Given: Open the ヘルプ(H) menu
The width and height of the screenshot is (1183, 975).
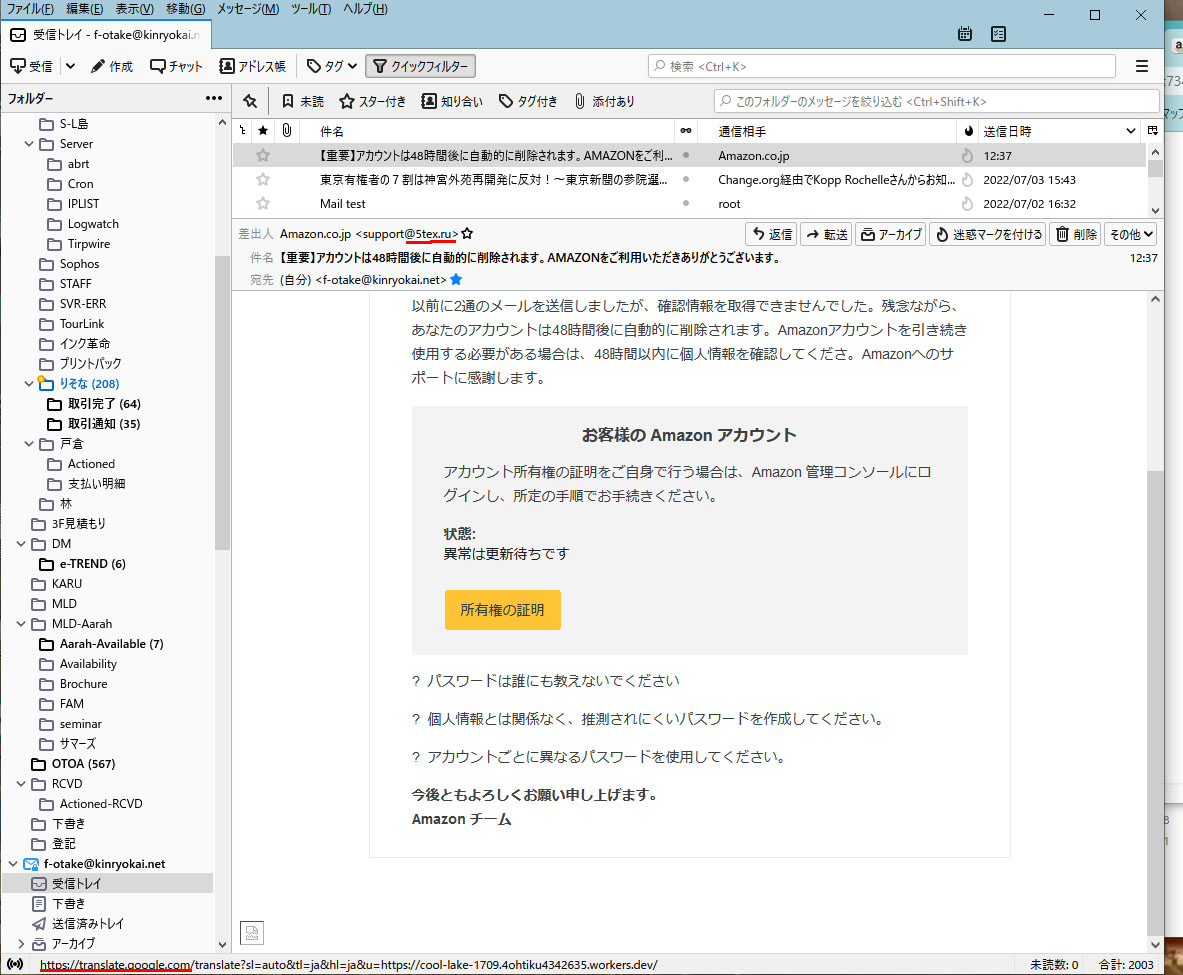Looking at the screenshot, I should 365,9.
